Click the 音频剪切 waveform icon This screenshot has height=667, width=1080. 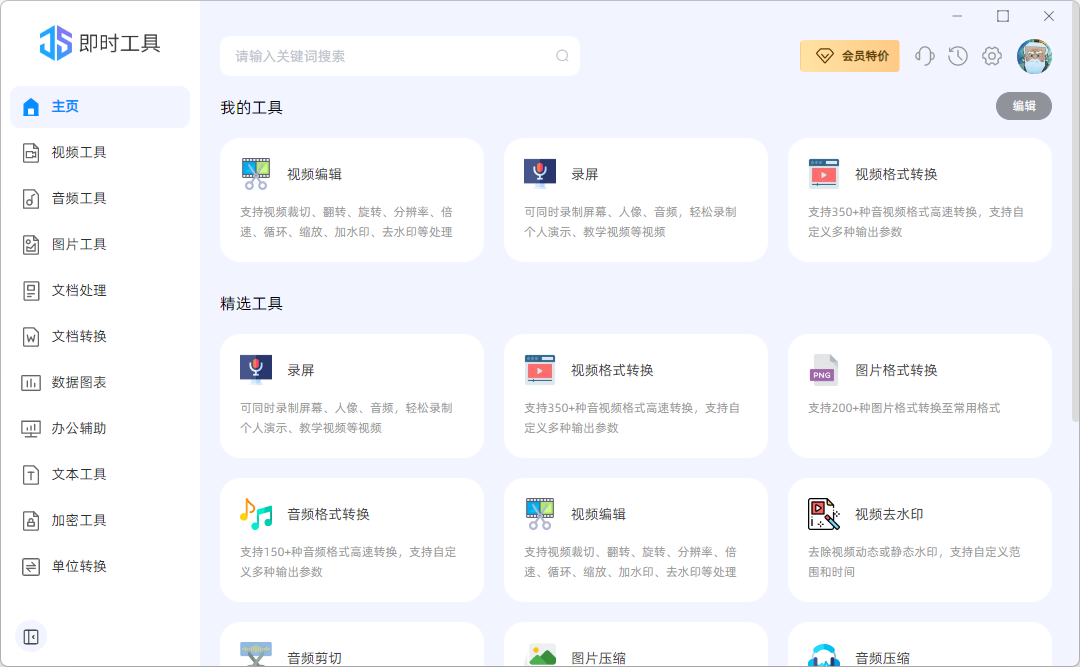(256, 654)
